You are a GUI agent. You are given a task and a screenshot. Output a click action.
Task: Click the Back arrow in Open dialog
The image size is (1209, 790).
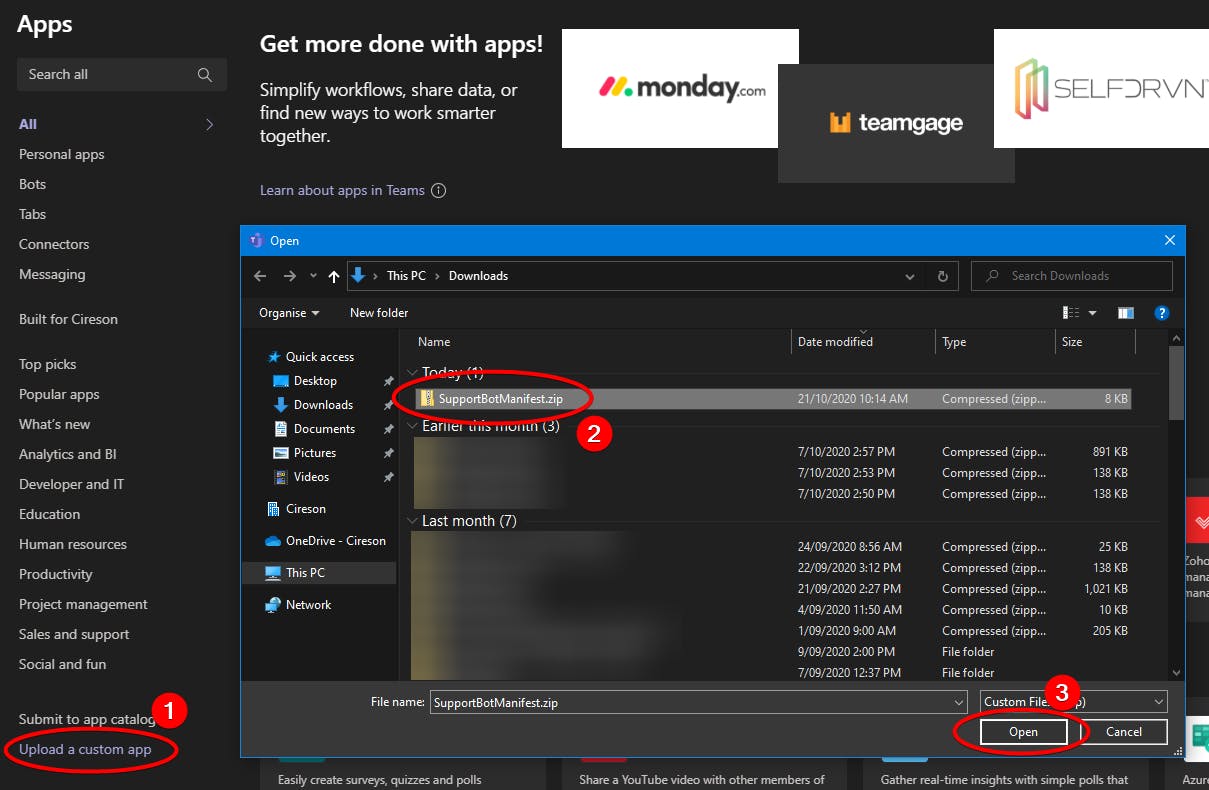click(260, 276)
